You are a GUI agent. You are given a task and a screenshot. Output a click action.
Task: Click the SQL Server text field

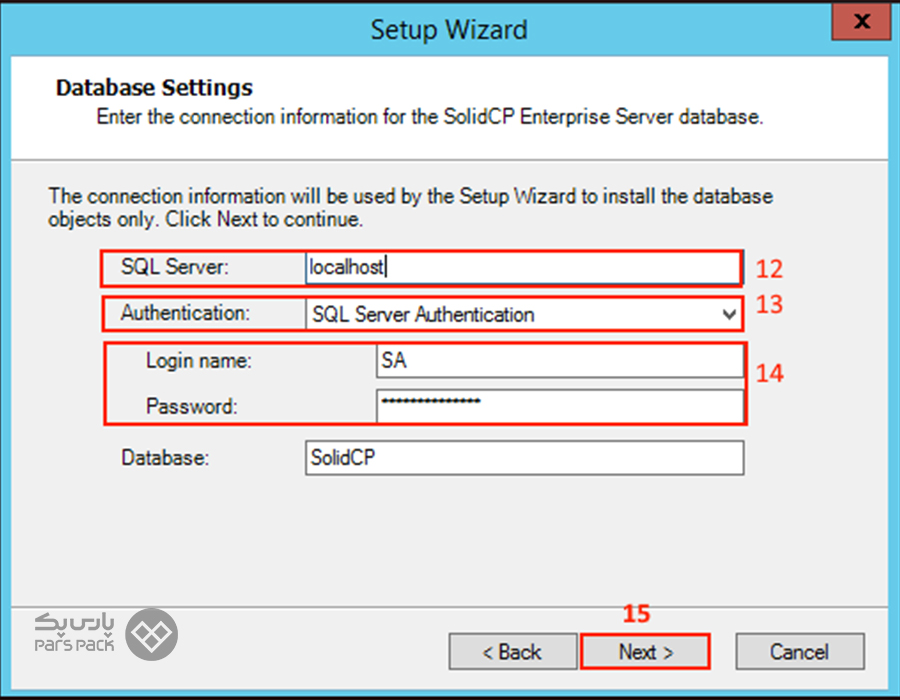(520, 268)
